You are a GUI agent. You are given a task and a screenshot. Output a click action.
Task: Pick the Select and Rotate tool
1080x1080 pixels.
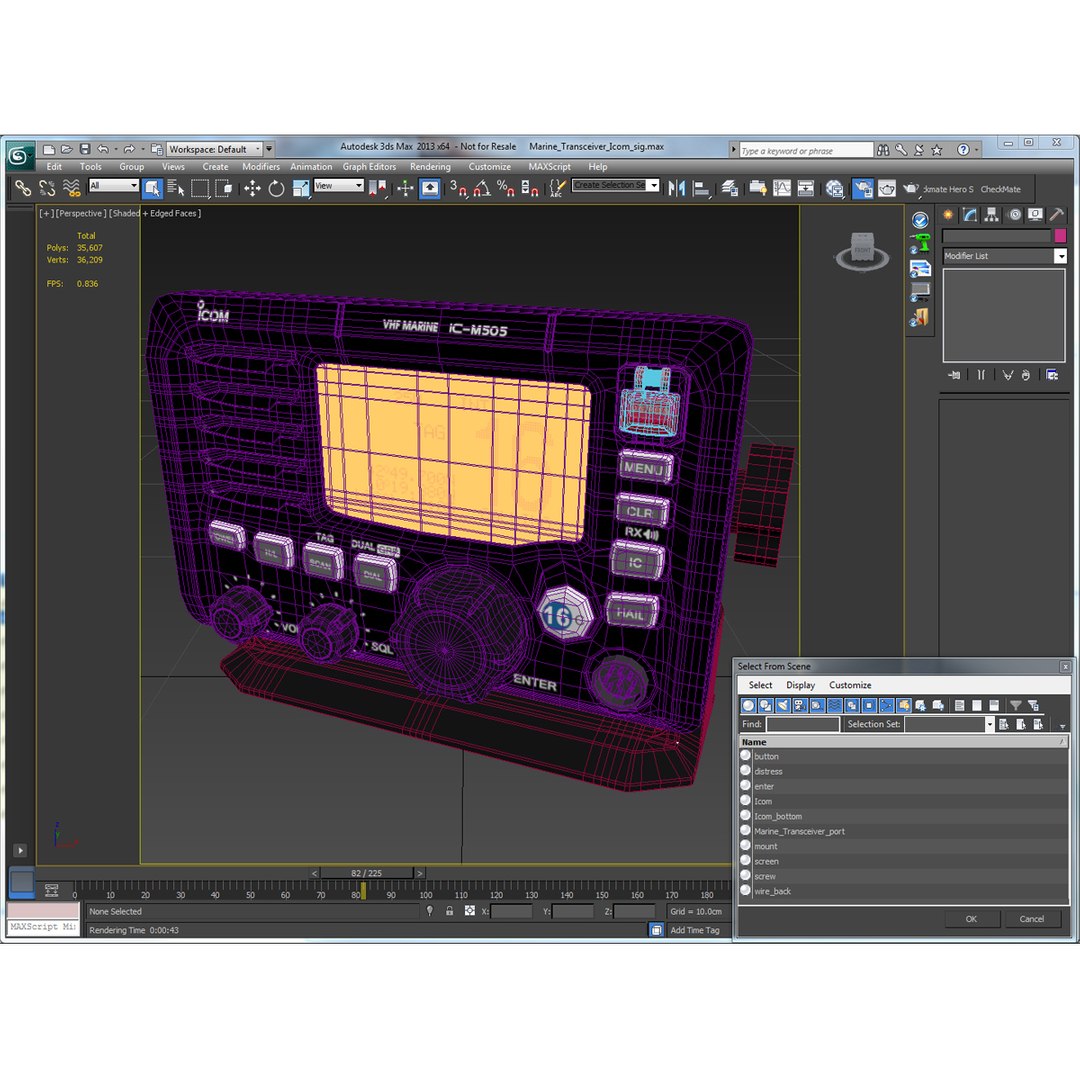[x=276, y=188]
